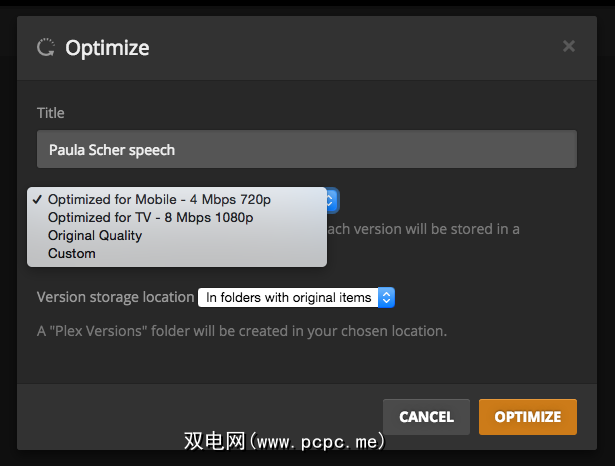615x466 pixels.
Task: Click the Plex Versions folder hint text
Action: [241, 330]
